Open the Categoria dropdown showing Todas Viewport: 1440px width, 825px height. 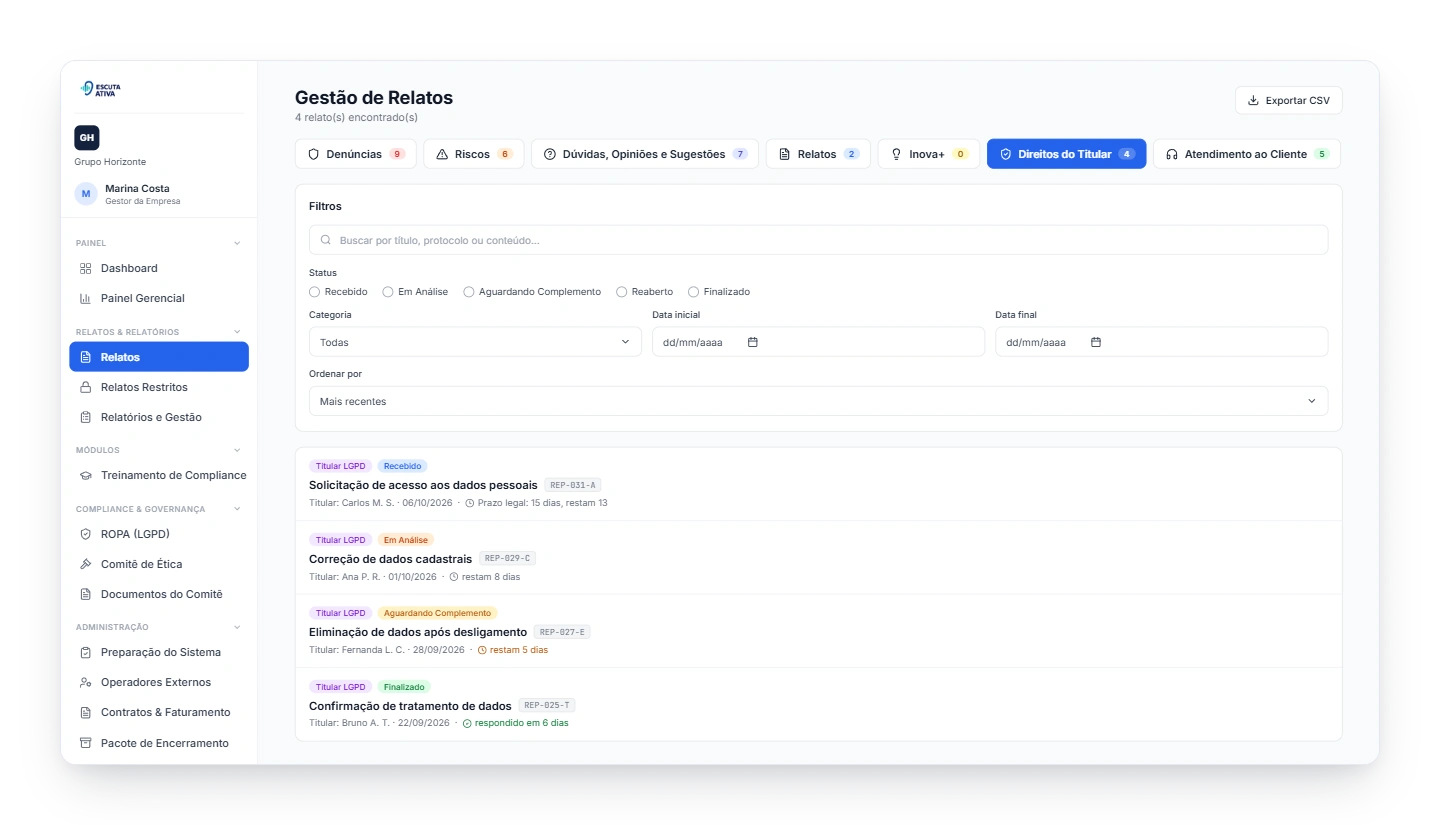(475, 342)
